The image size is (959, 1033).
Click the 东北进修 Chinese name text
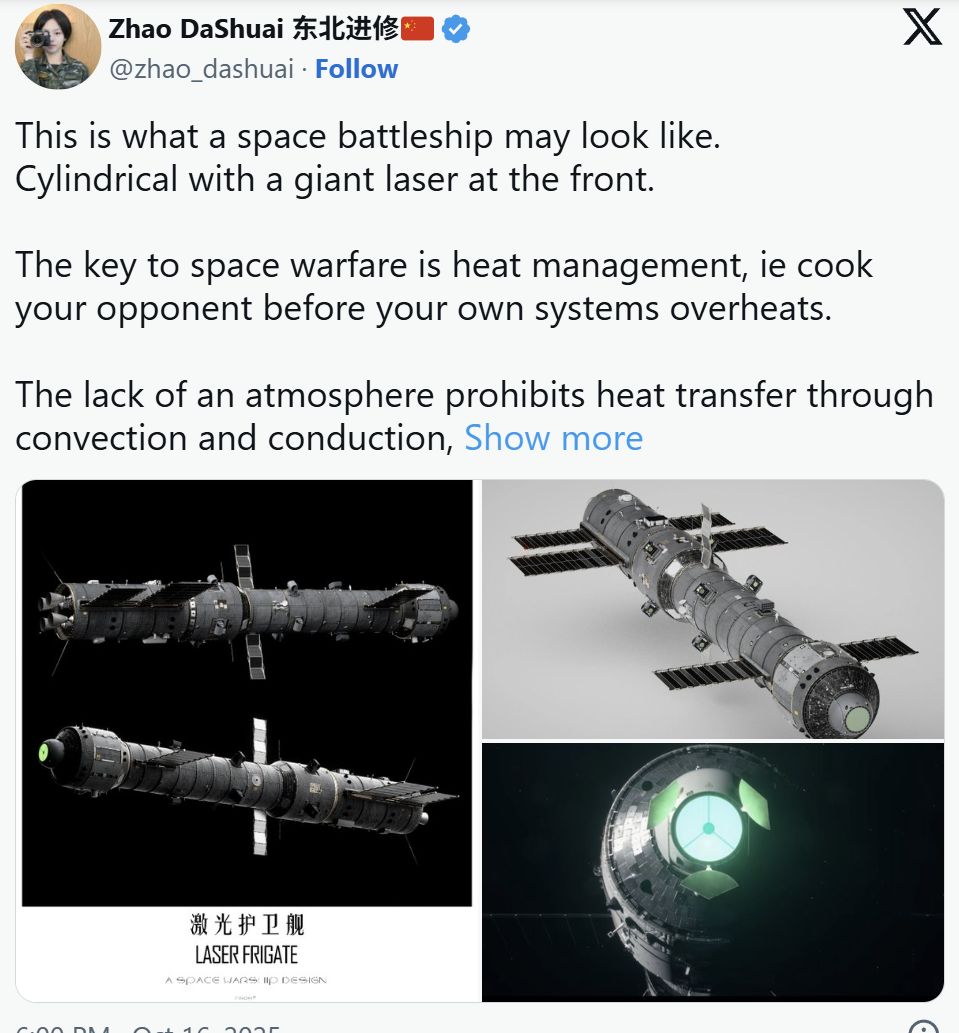point(345,29)
